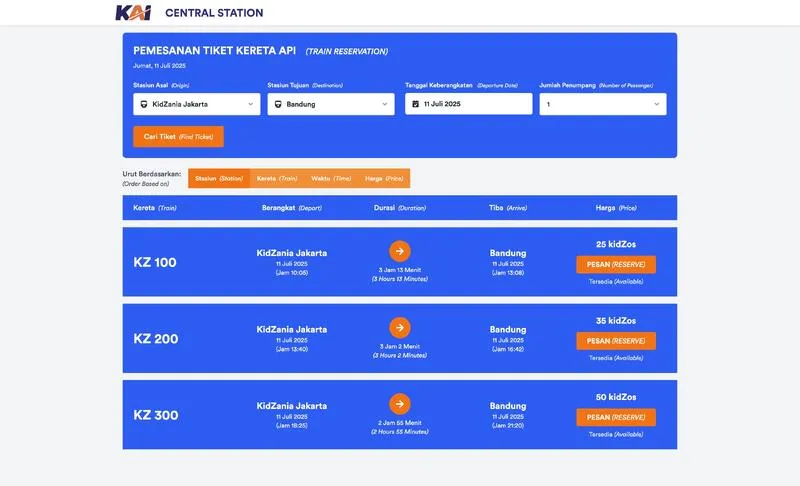Screen dimensions: 800x486
Task: Reserve the KZ 300 train
Action: click(616, 417)
